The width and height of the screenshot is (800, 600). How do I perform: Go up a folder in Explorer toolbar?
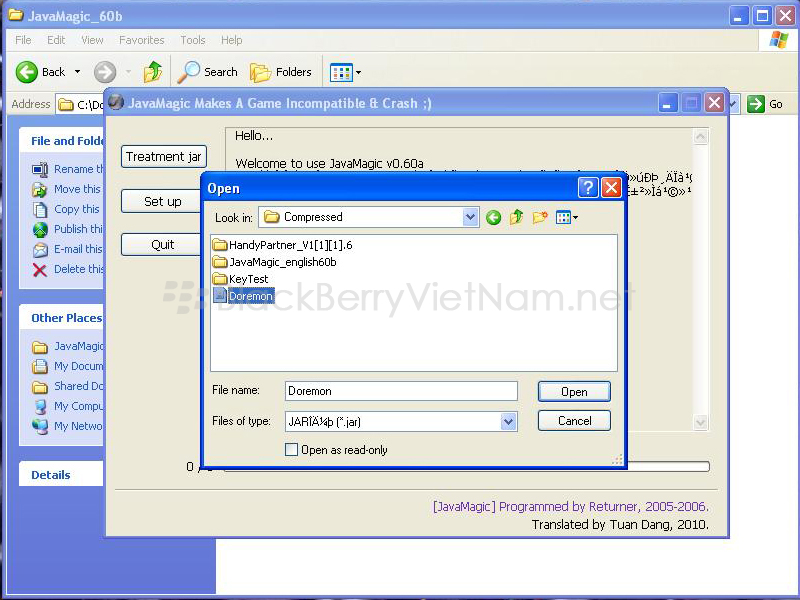tap(153, 72)
